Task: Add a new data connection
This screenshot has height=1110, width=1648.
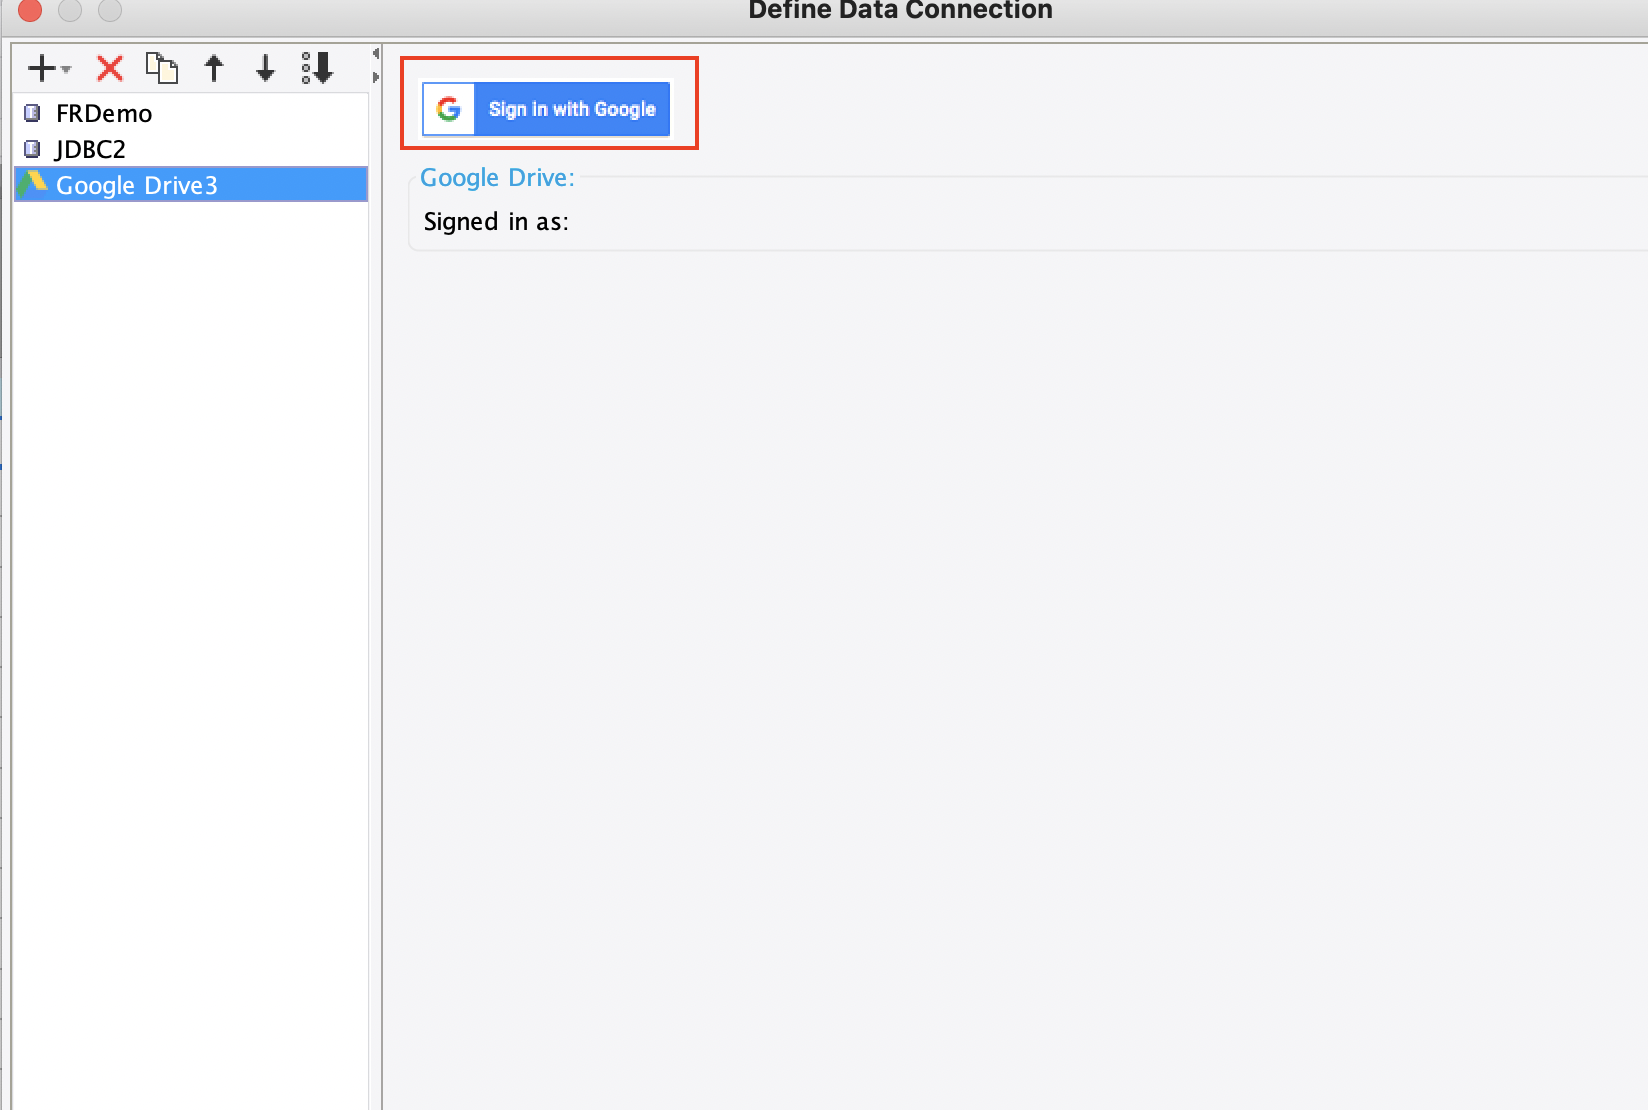Action: 40,68
